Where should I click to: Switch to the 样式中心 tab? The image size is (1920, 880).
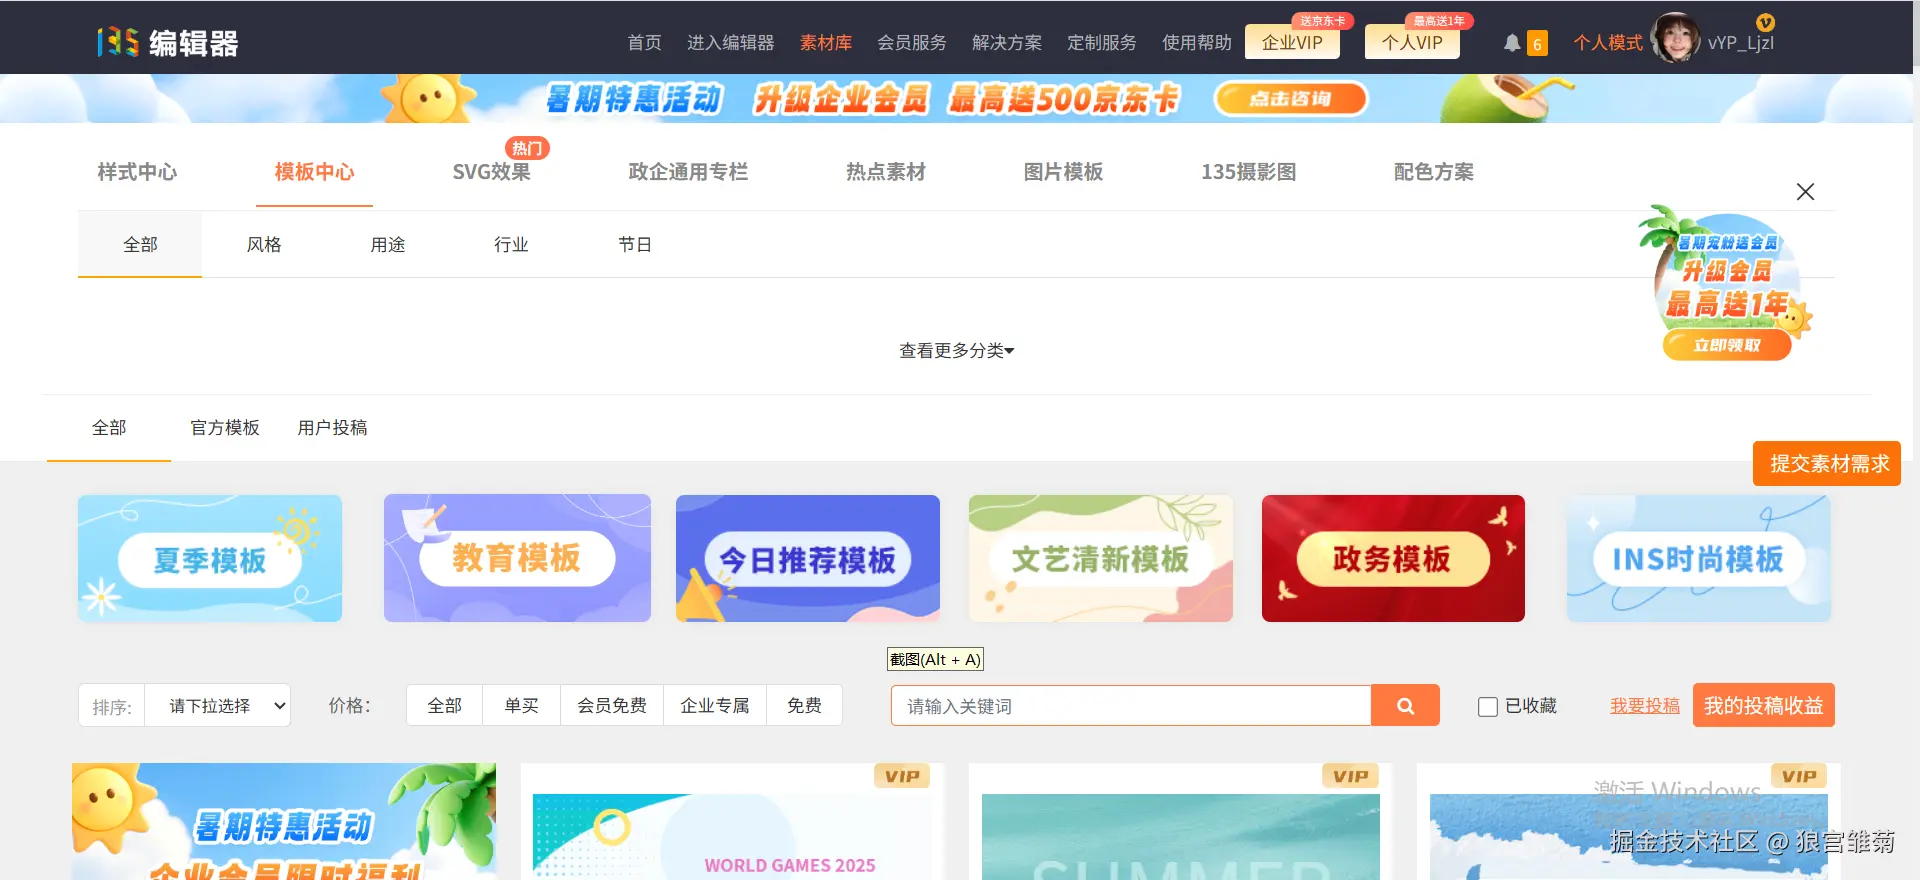[x=137, y=172]
